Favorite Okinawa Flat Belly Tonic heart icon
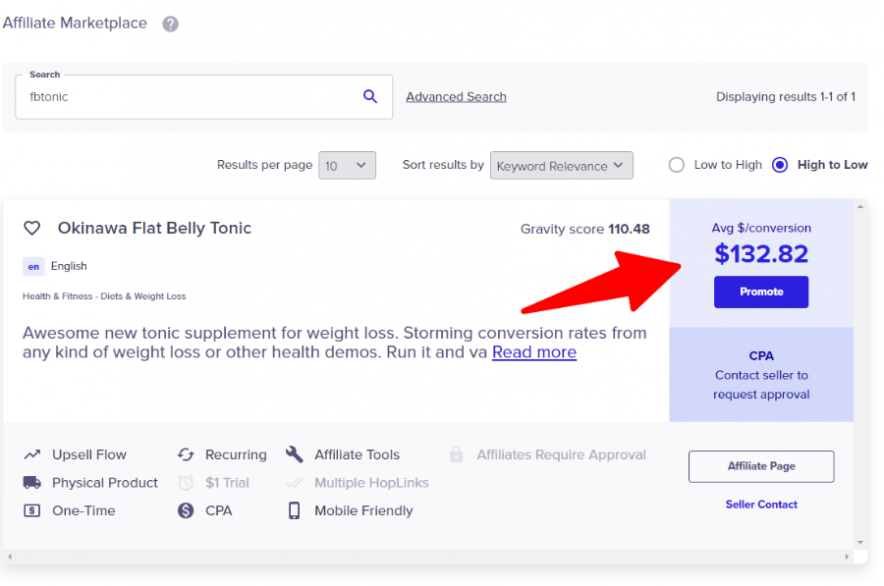Viewport: 884px width, 586px height. point(32,228)
